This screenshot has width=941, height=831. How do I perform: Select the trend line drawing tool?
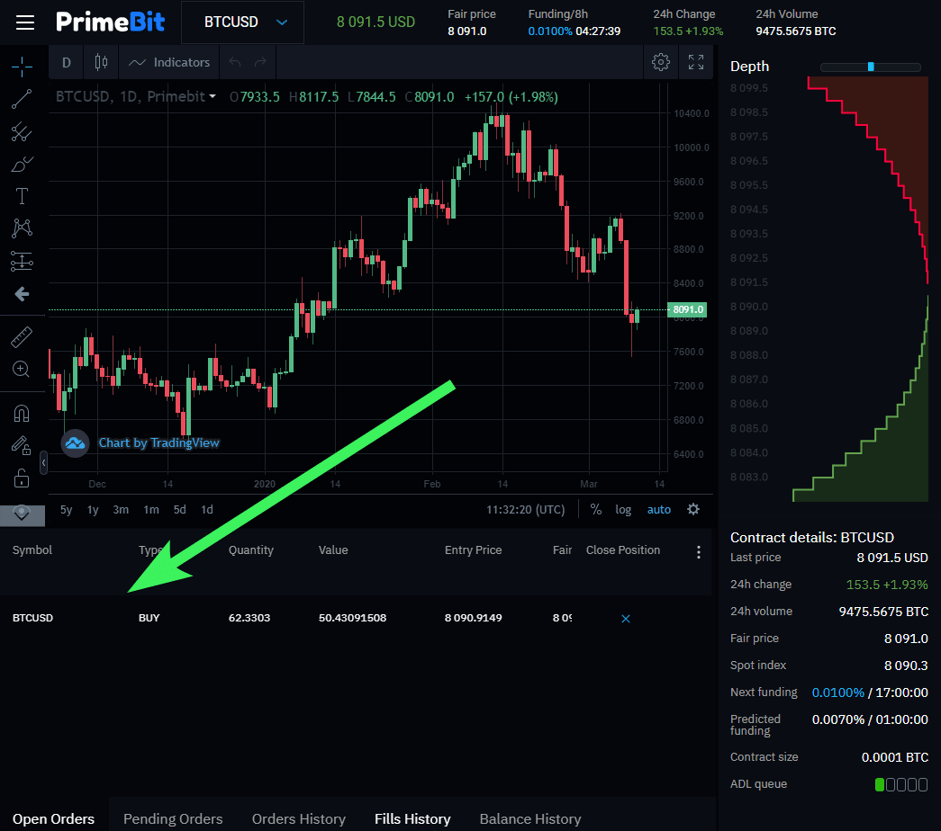(22, 99)
